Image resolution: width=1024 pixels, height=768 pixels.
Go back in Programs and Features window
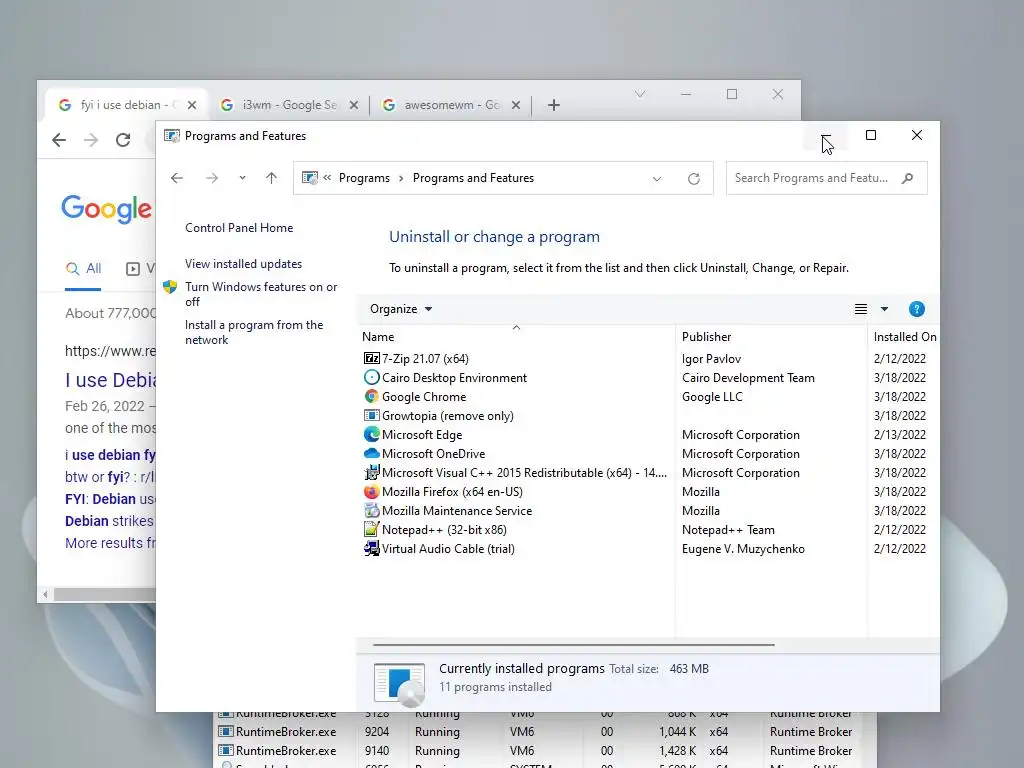click(177, 178)
